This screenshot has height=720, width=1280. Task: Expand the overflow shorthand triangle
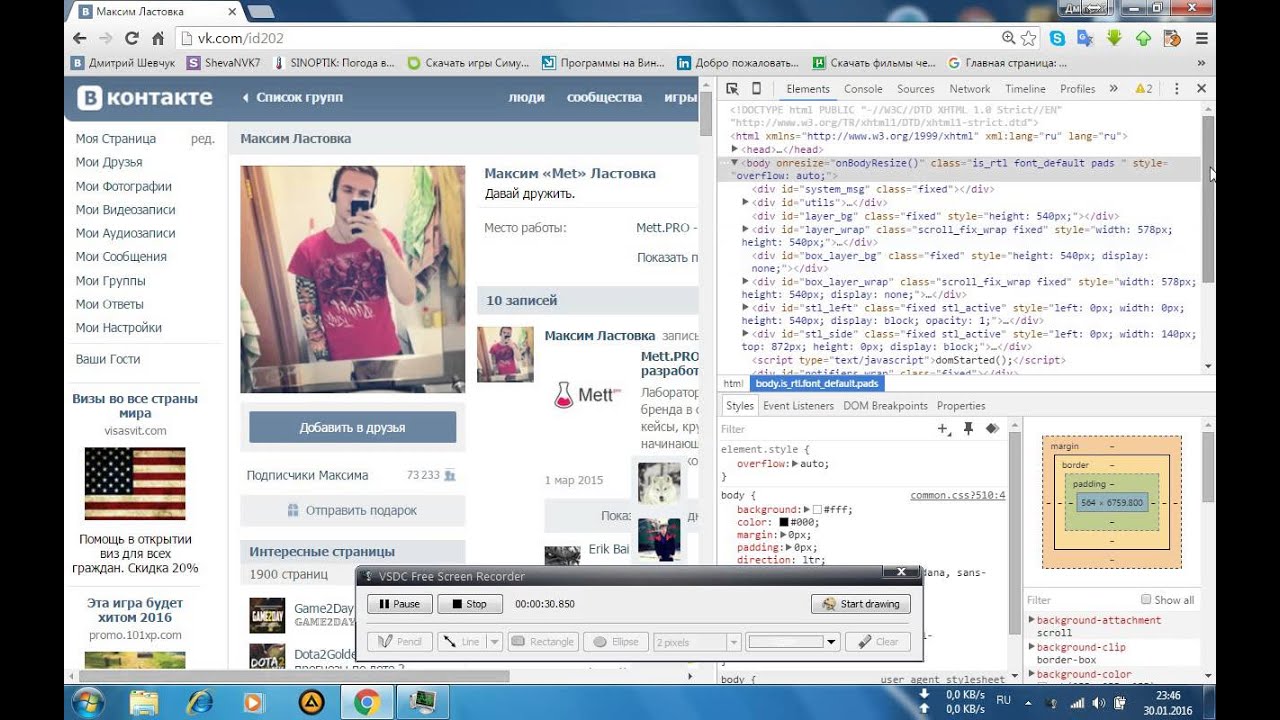[x=795, y=464]
